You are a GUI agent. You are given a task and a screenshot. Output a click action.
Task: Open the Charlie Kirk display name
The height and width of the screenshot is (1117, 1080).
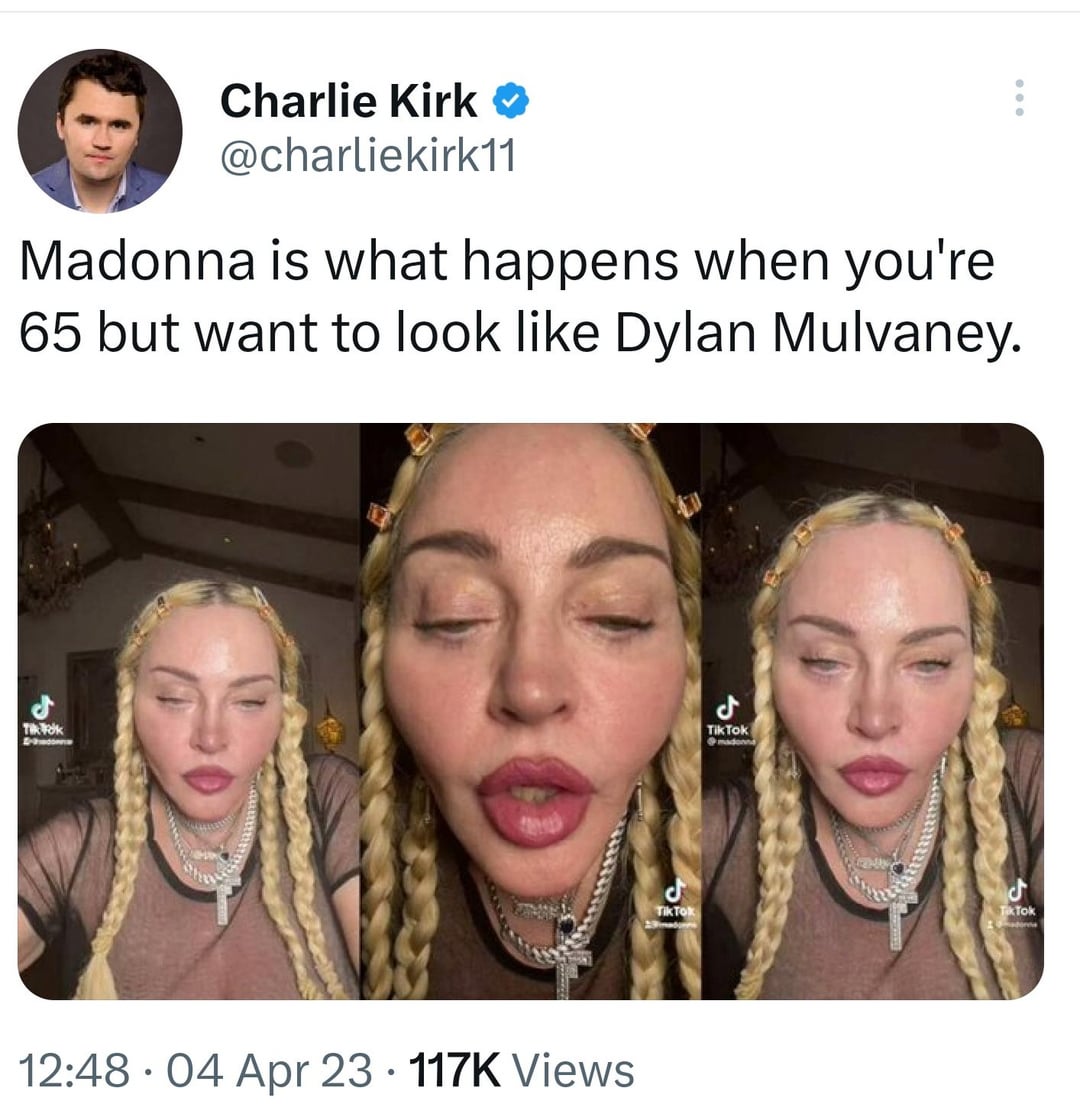(x=348, y=100)
